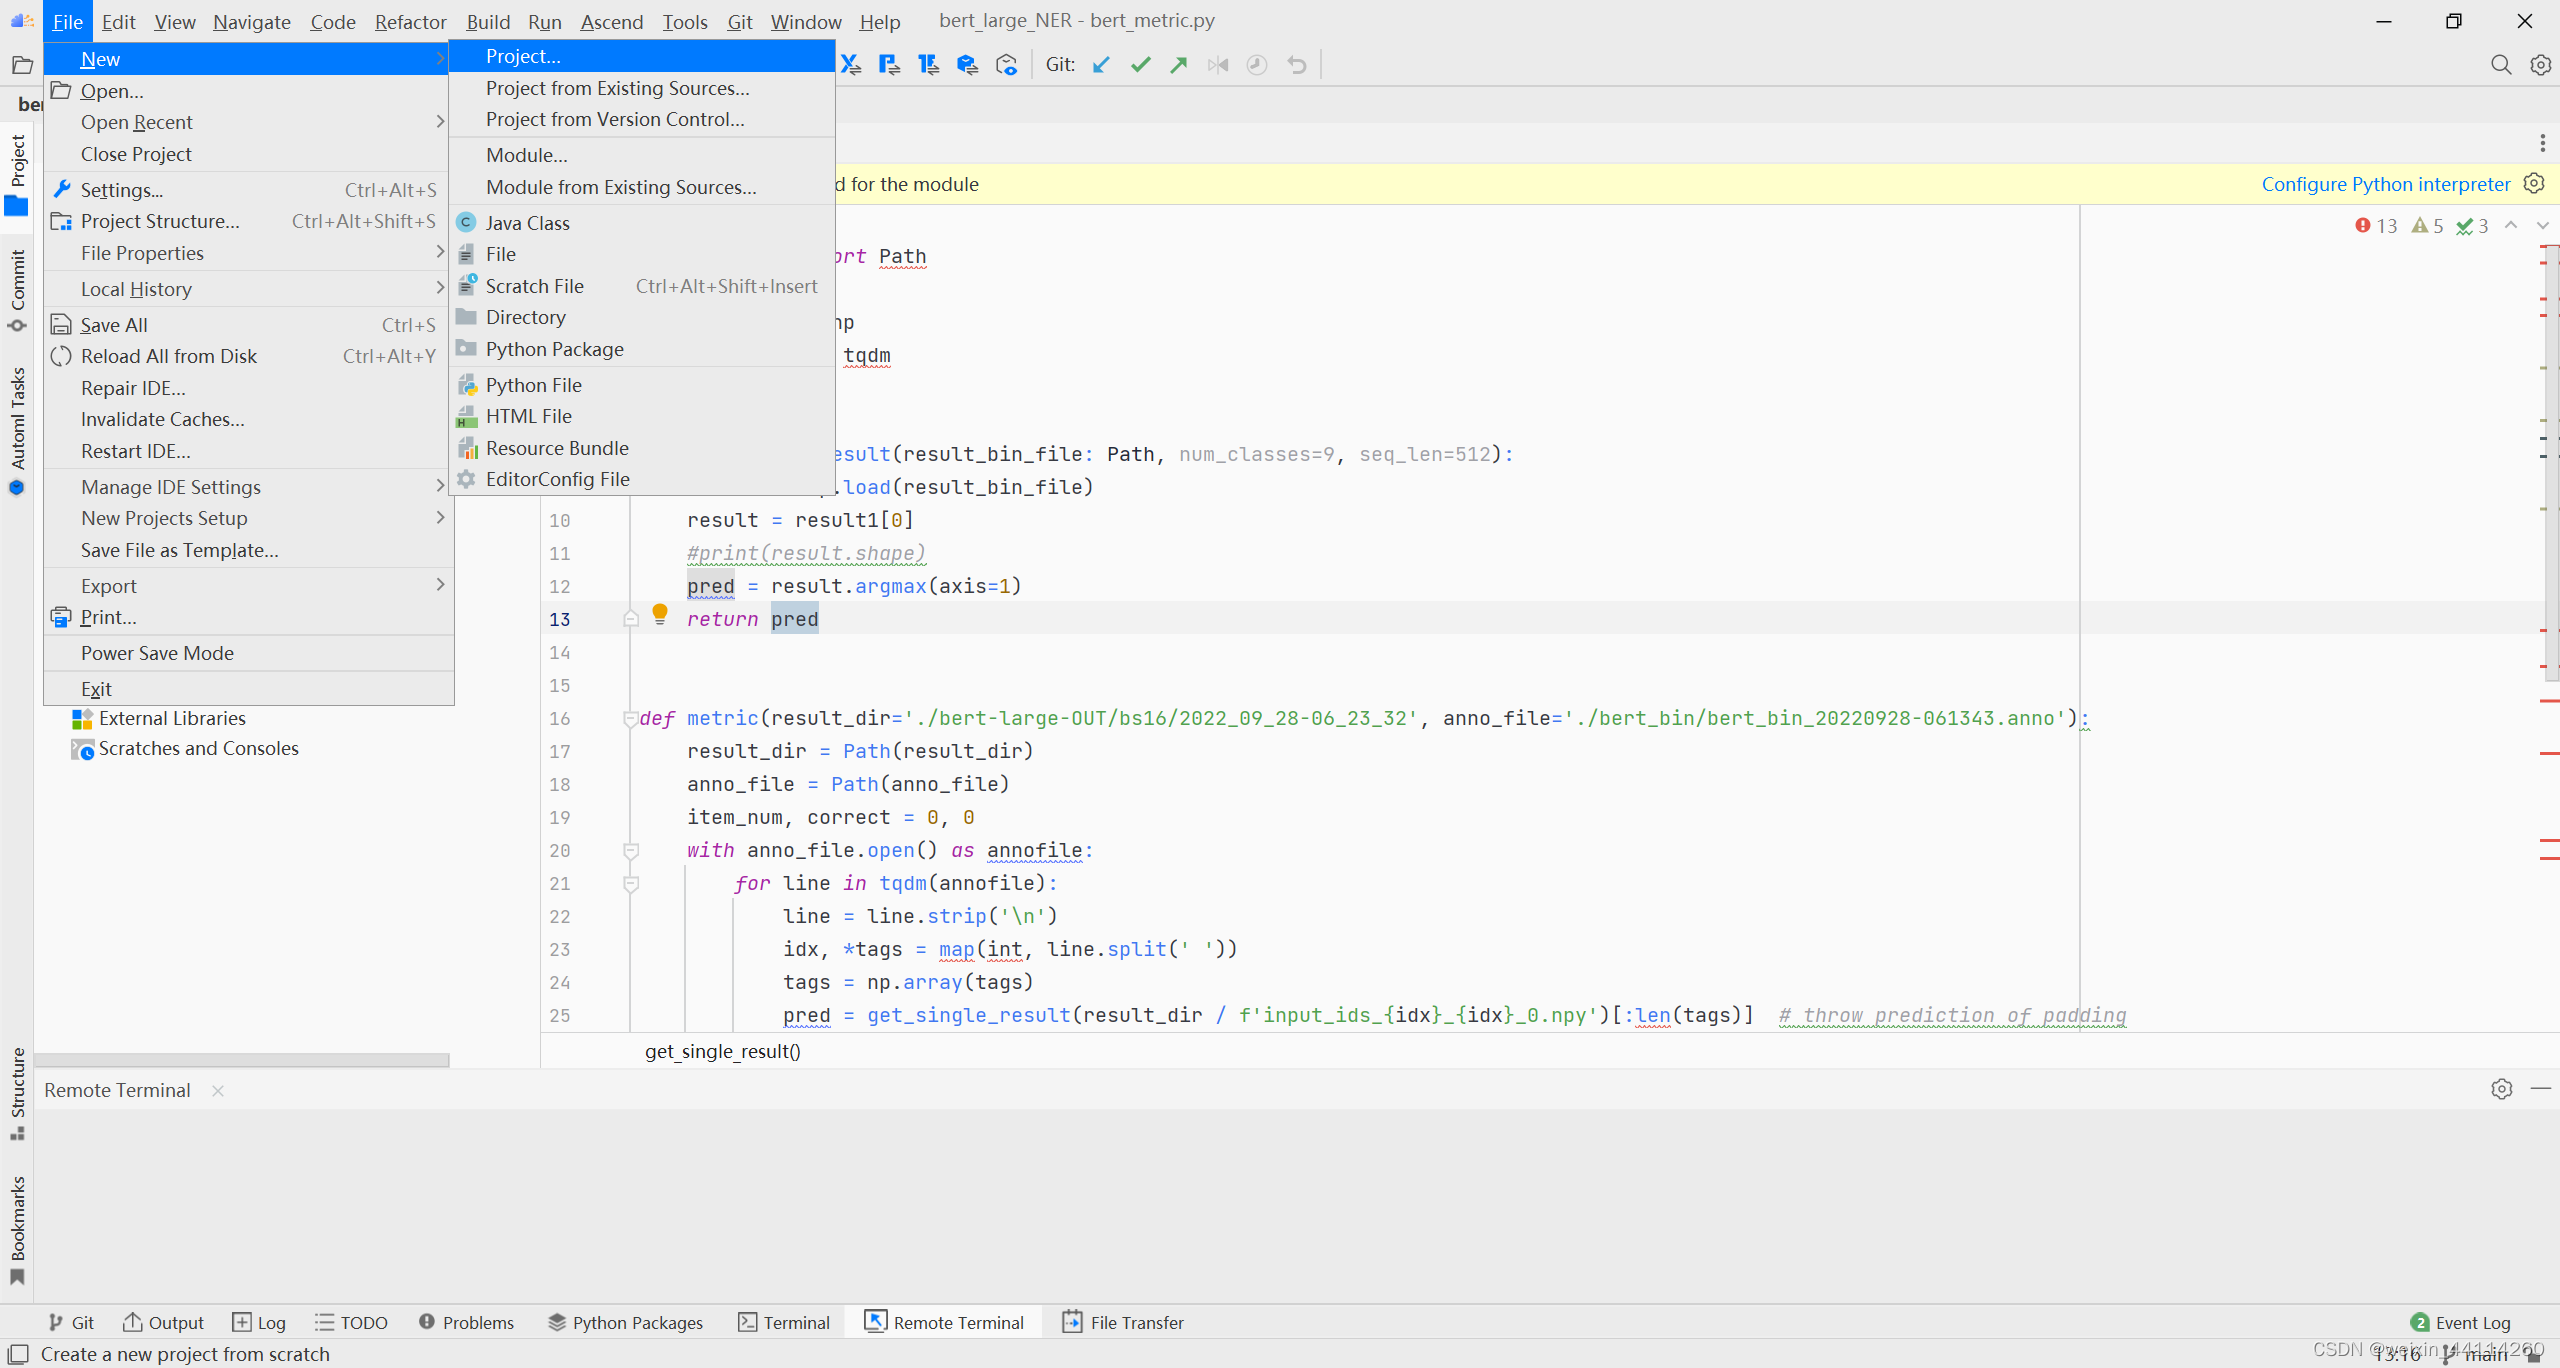The height and width of the screenshot is (1368, 2560).
Task: Click Configure Python interpreter link
Action: [x=2385, y=184]
